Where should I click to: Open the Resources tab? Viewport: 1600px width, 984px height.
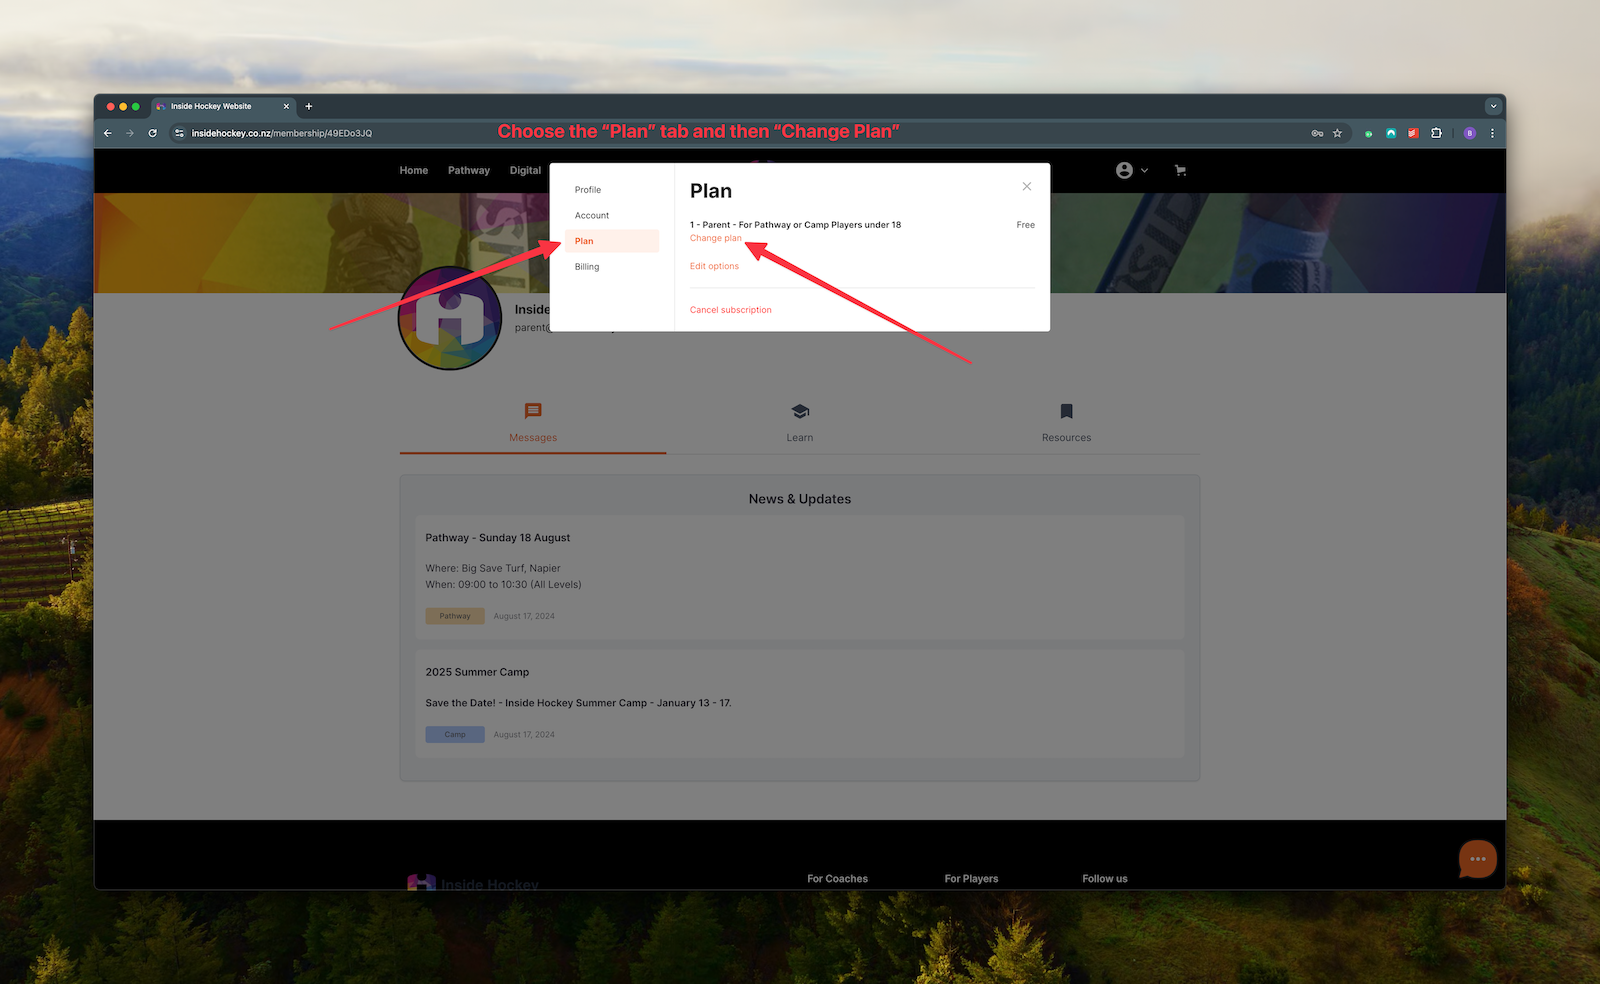[x=1066, y=424]
